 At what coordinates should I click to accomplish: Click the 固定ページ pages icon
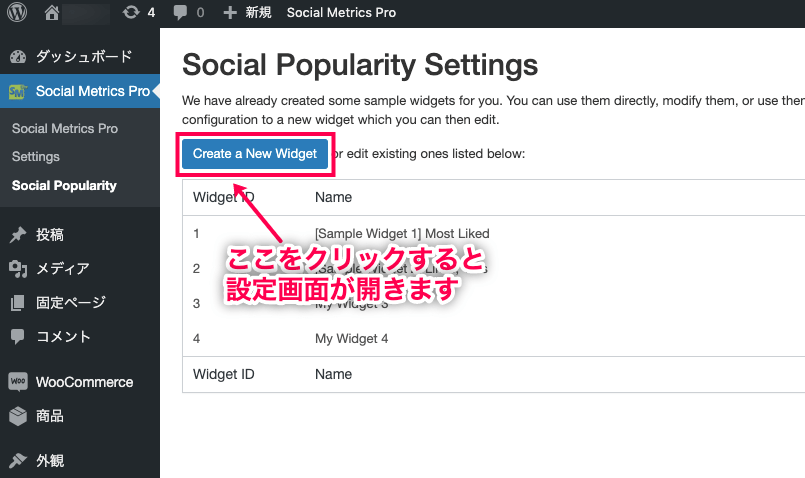[x=17, y=302]
